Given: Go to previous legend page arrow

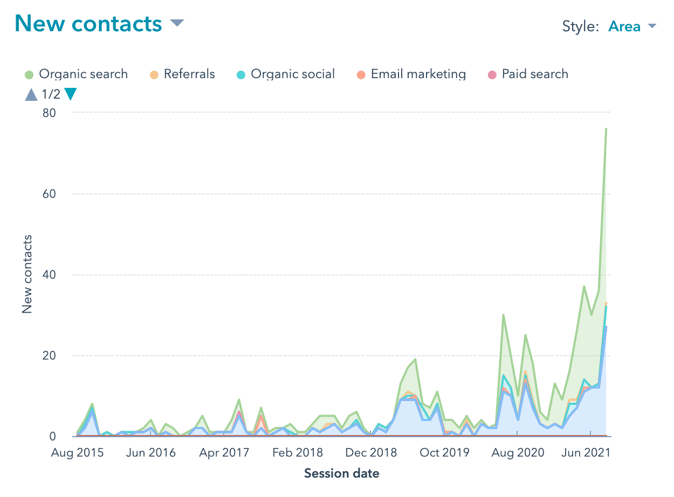Looking at the screenshot, I should 31,94.
